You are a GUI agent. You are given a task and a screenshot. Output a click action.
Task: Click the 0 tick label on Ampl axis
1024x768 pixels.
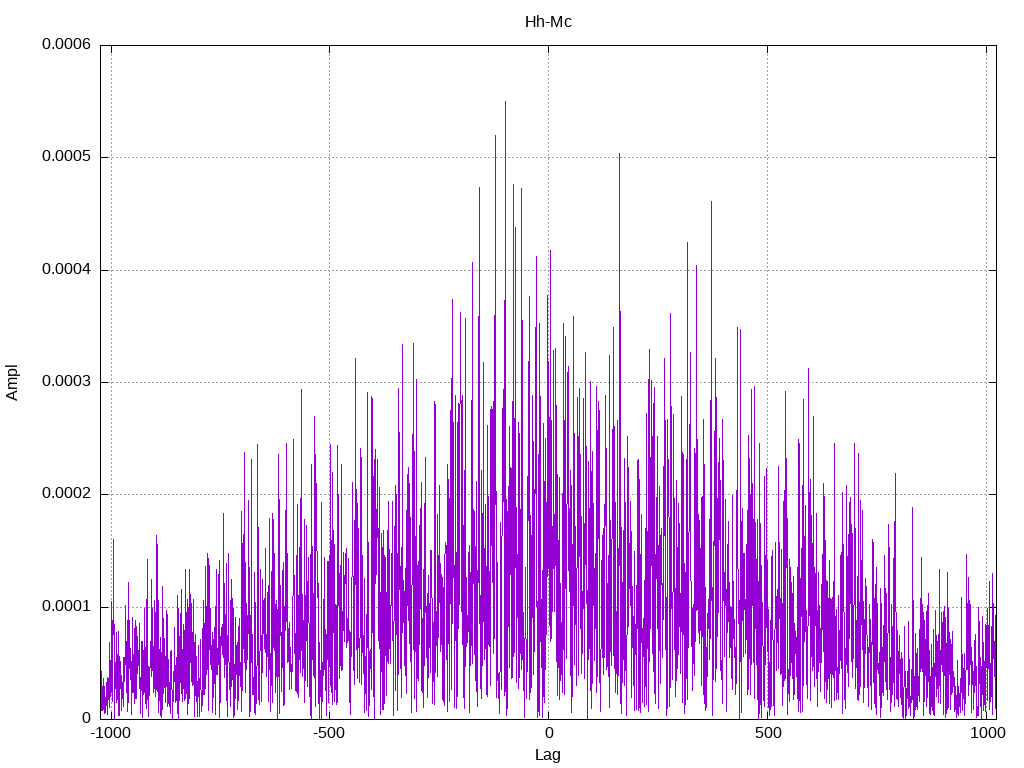coord(86,718)
